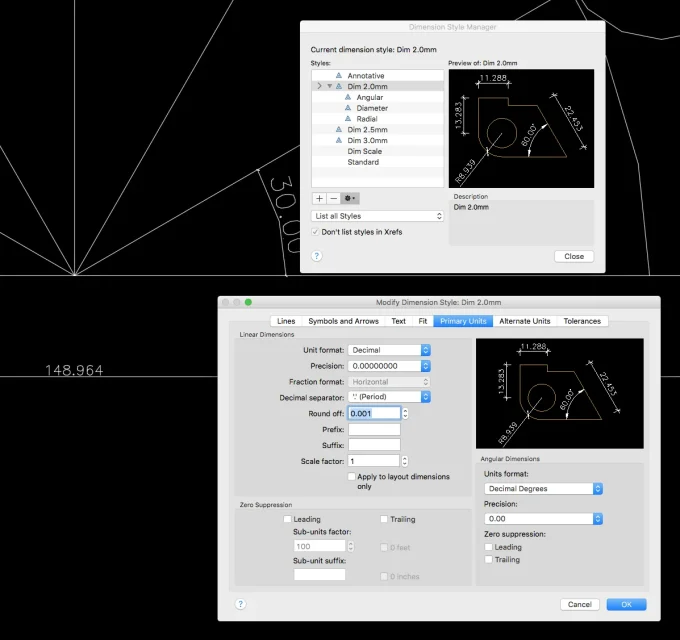680x640 pixels.
Task: Click the Suffix input field
Action: coord(374,445)
